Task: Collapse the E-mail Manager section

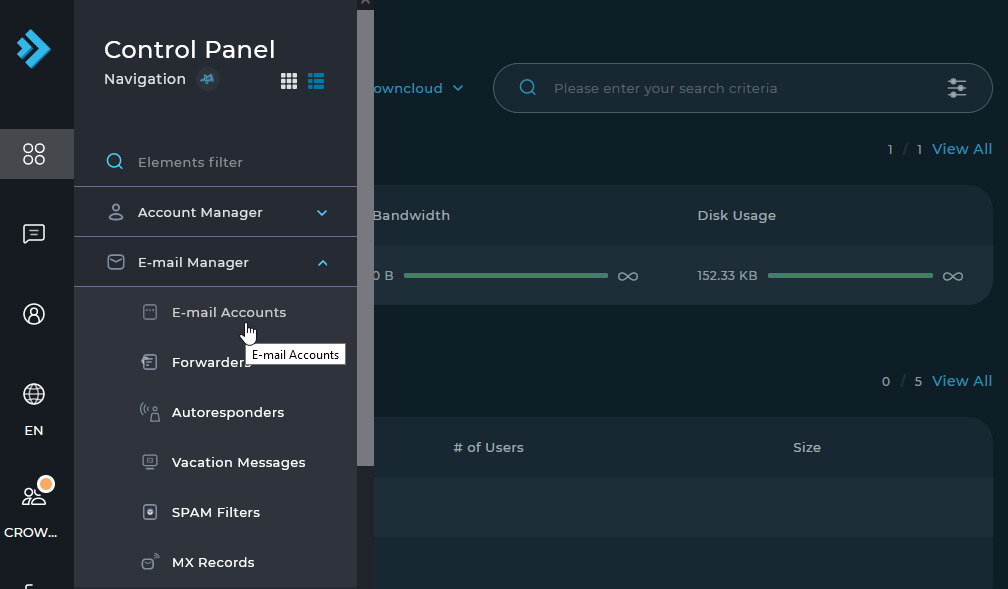Action: pos(321,263)
